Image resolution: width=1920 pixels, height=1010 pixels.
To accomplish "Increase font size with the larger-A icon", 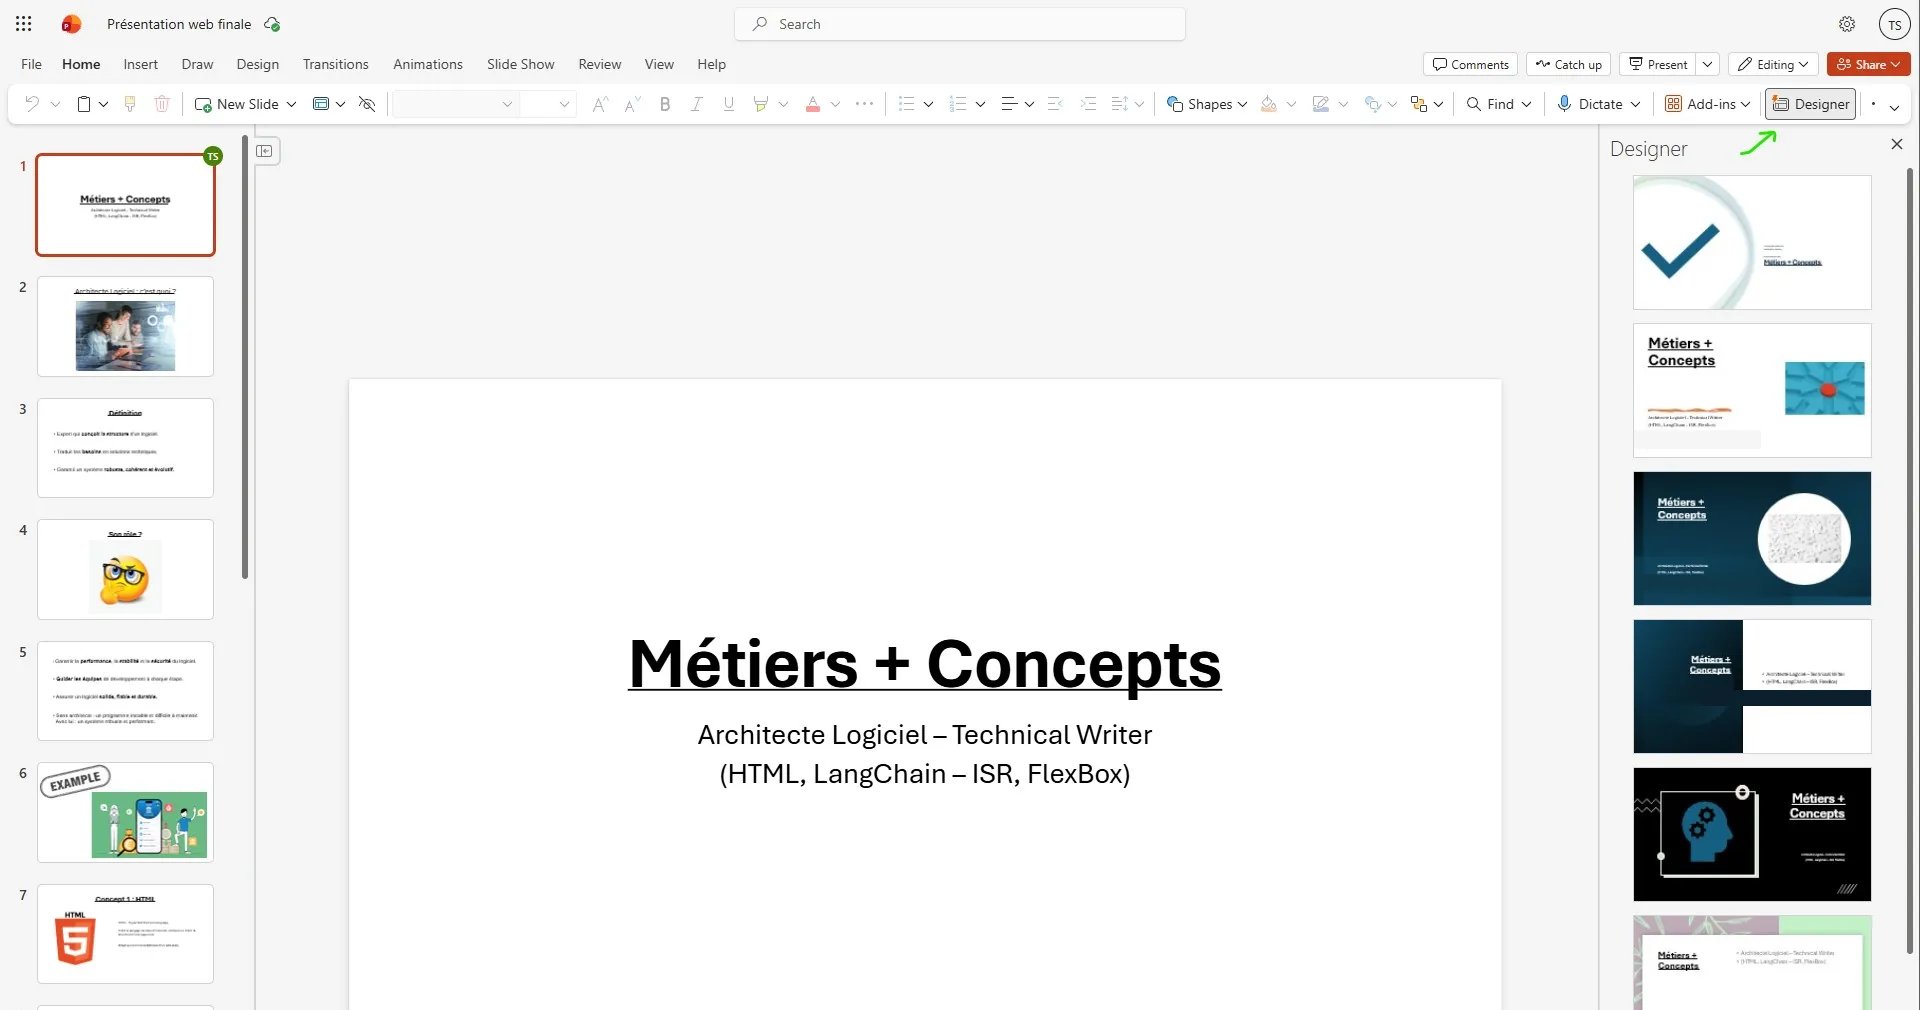I will click(x=600, y=104).
